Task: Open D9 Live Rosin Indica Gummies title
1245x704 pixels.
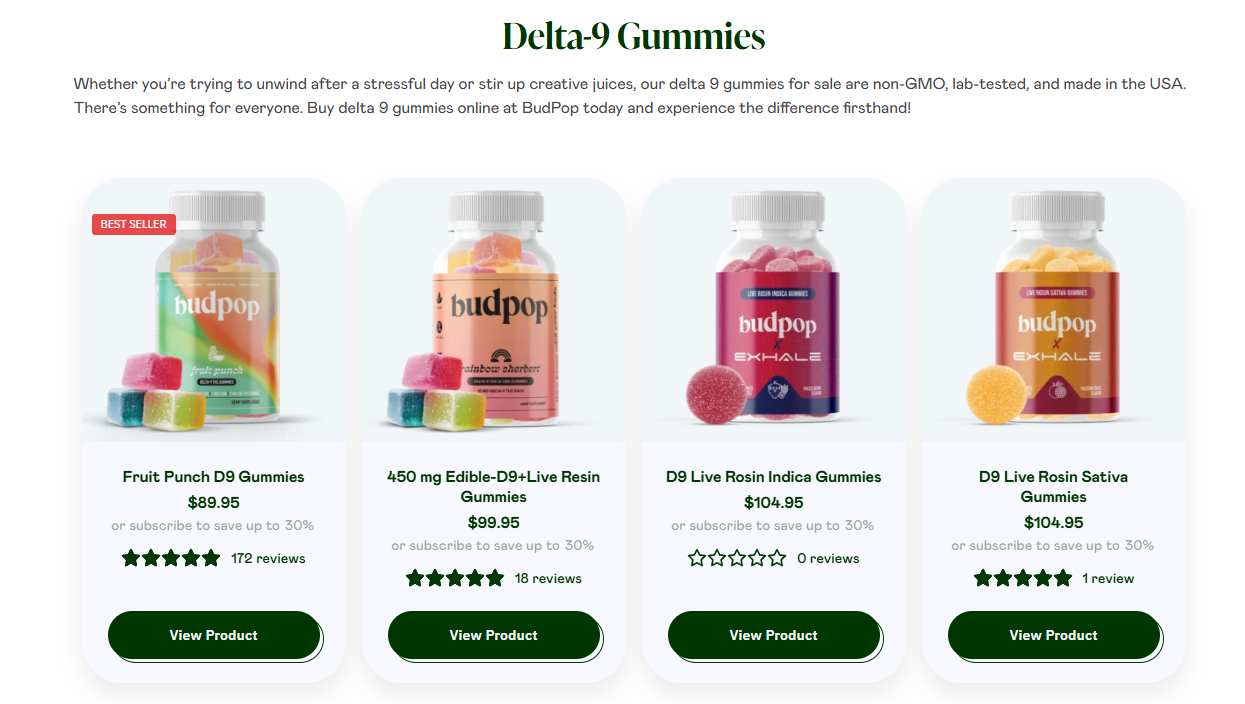Action: click(774, 477)
